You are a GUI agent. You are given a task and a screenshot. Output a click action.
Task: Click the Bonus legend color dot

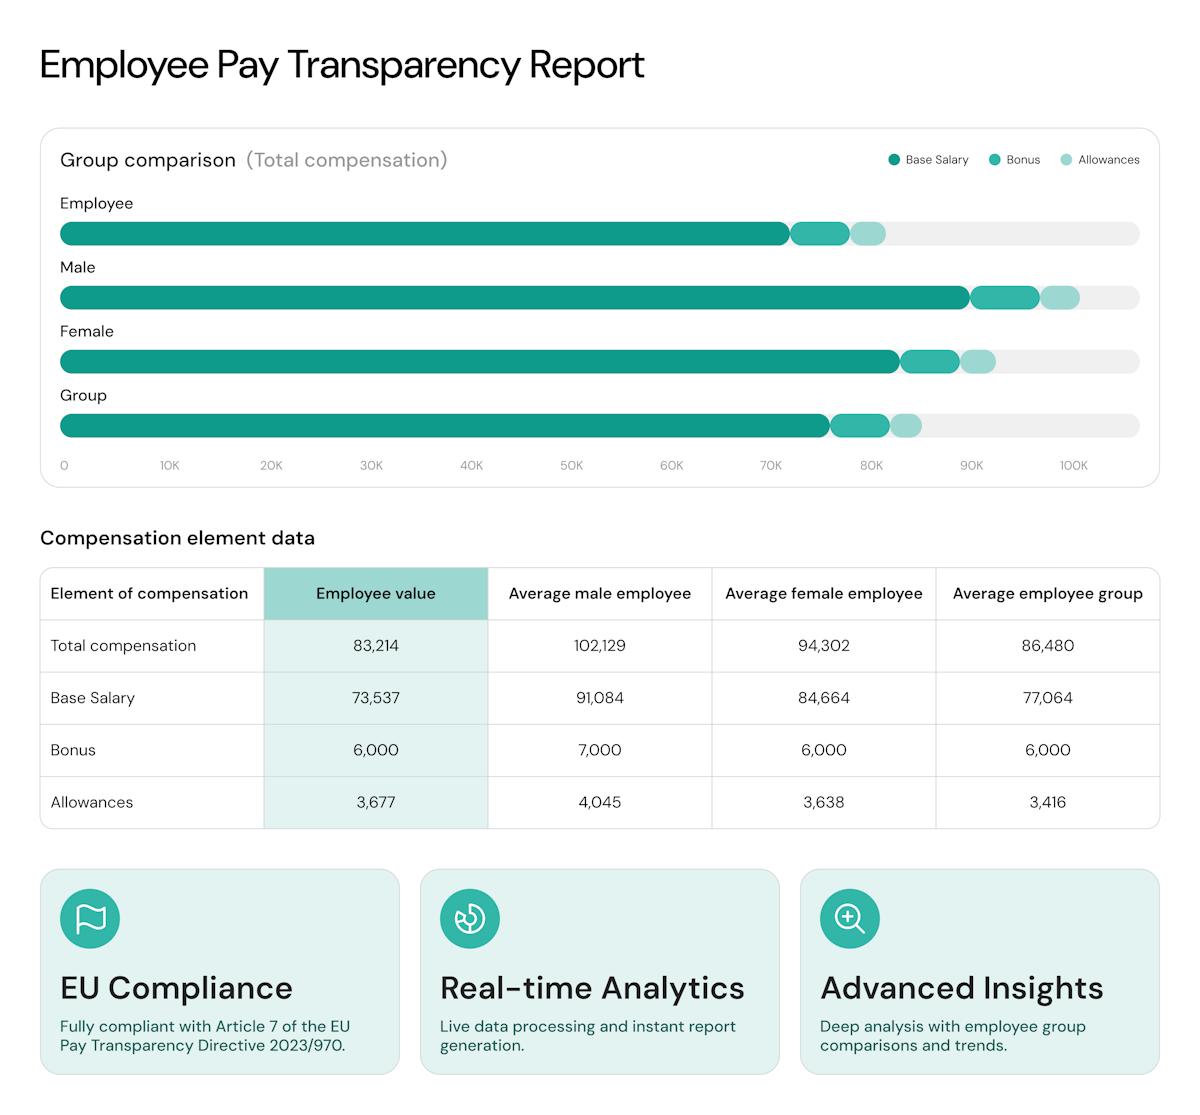click(993, 159)
